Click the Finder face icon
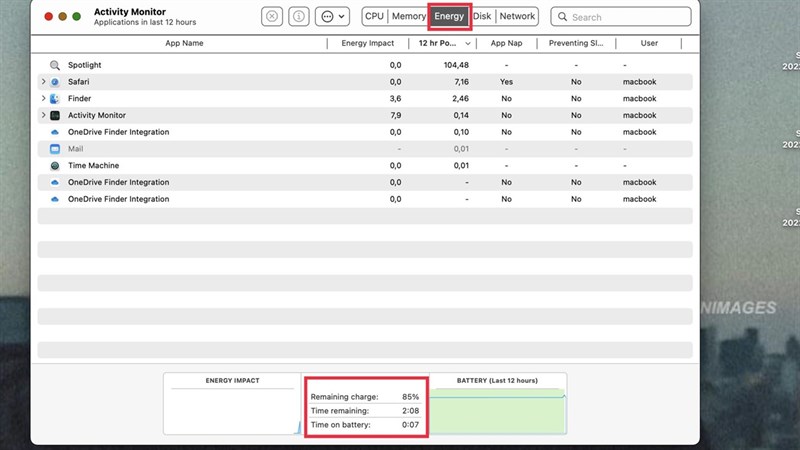 pos(55,98)
